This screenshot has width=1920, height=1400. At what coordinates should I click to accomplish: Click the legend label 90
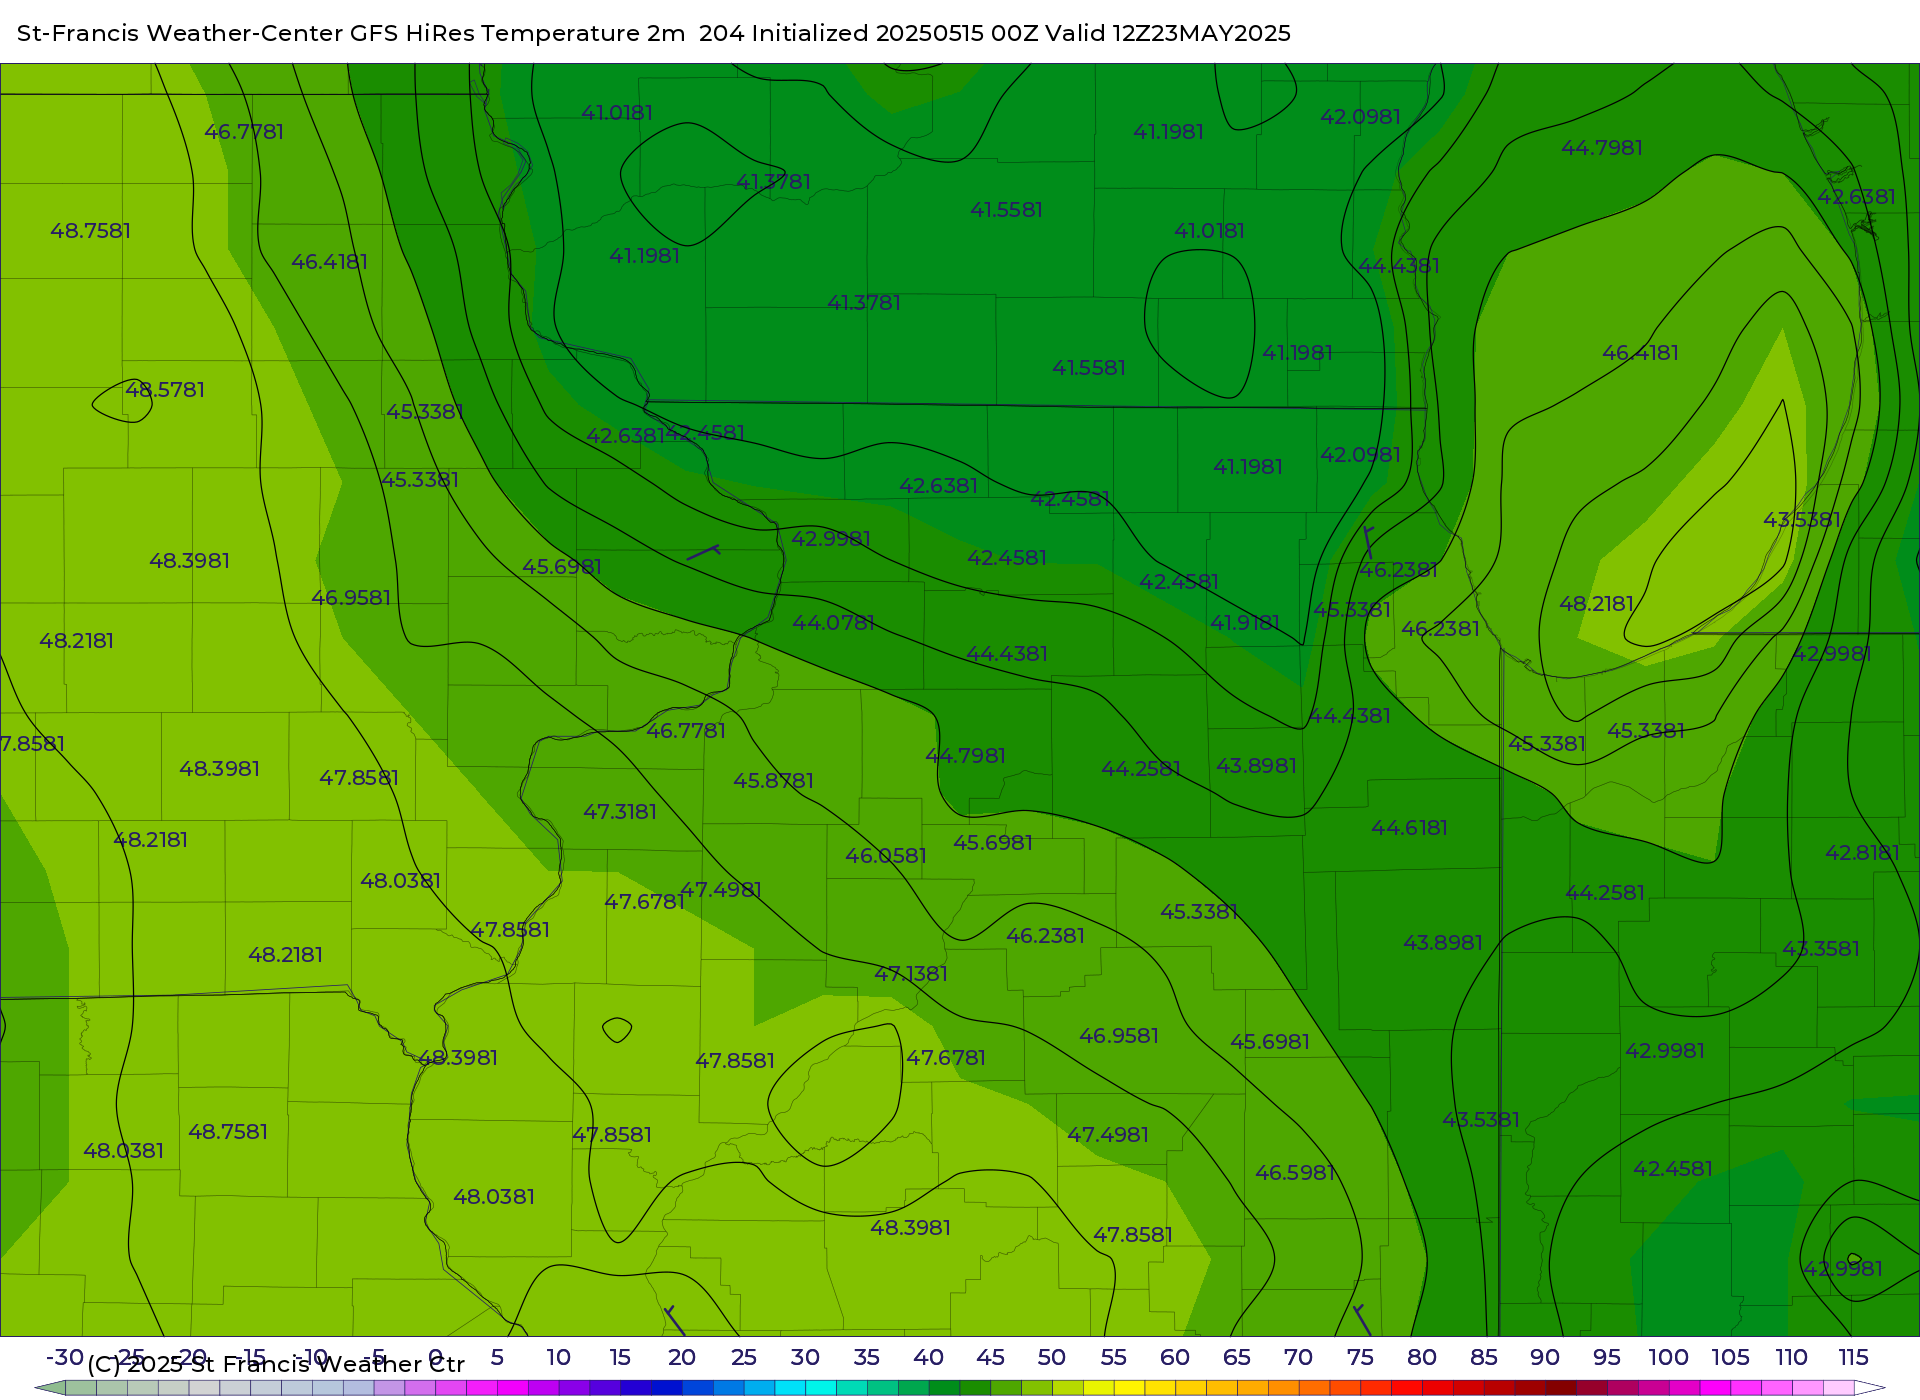pyautogui.click(x=1545, y=1358)
